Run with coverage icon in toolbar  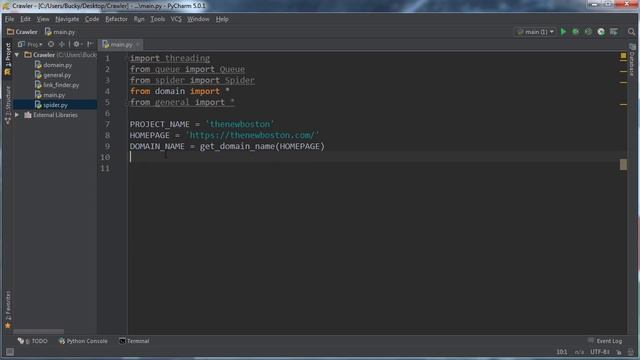coord(588,31)
